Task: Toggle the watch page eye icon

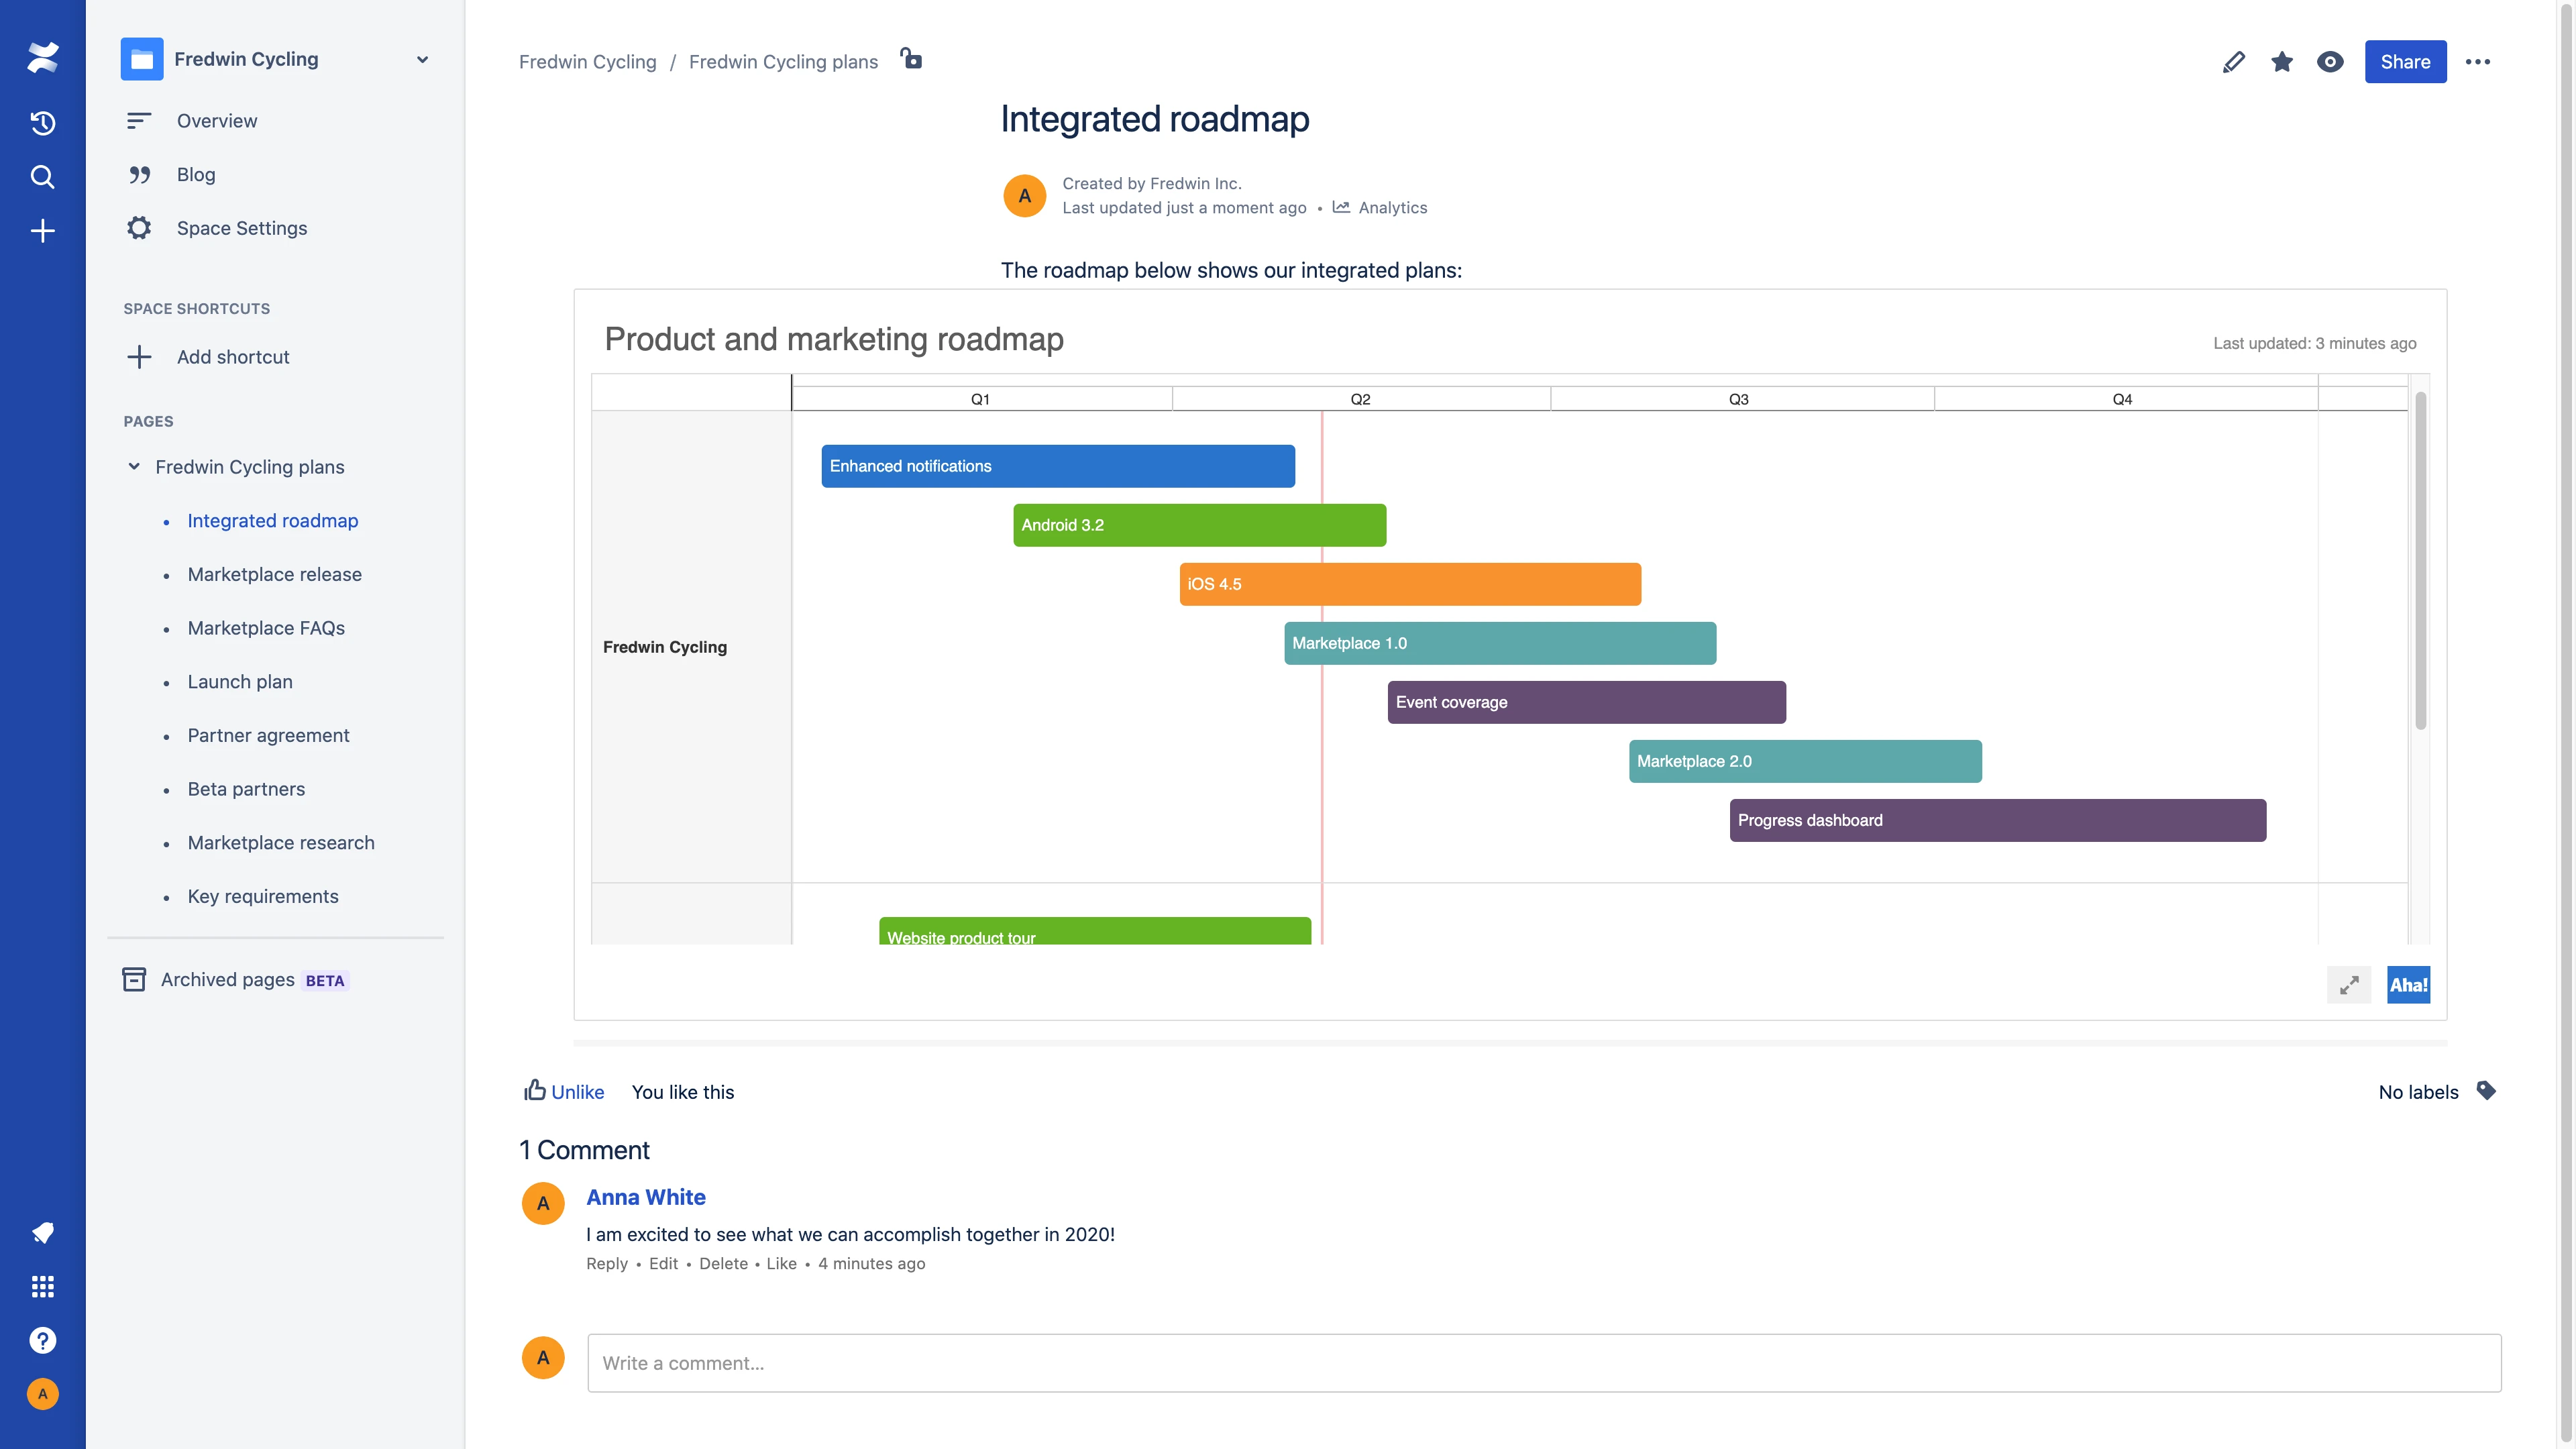Action: [x=2330, y=62]
